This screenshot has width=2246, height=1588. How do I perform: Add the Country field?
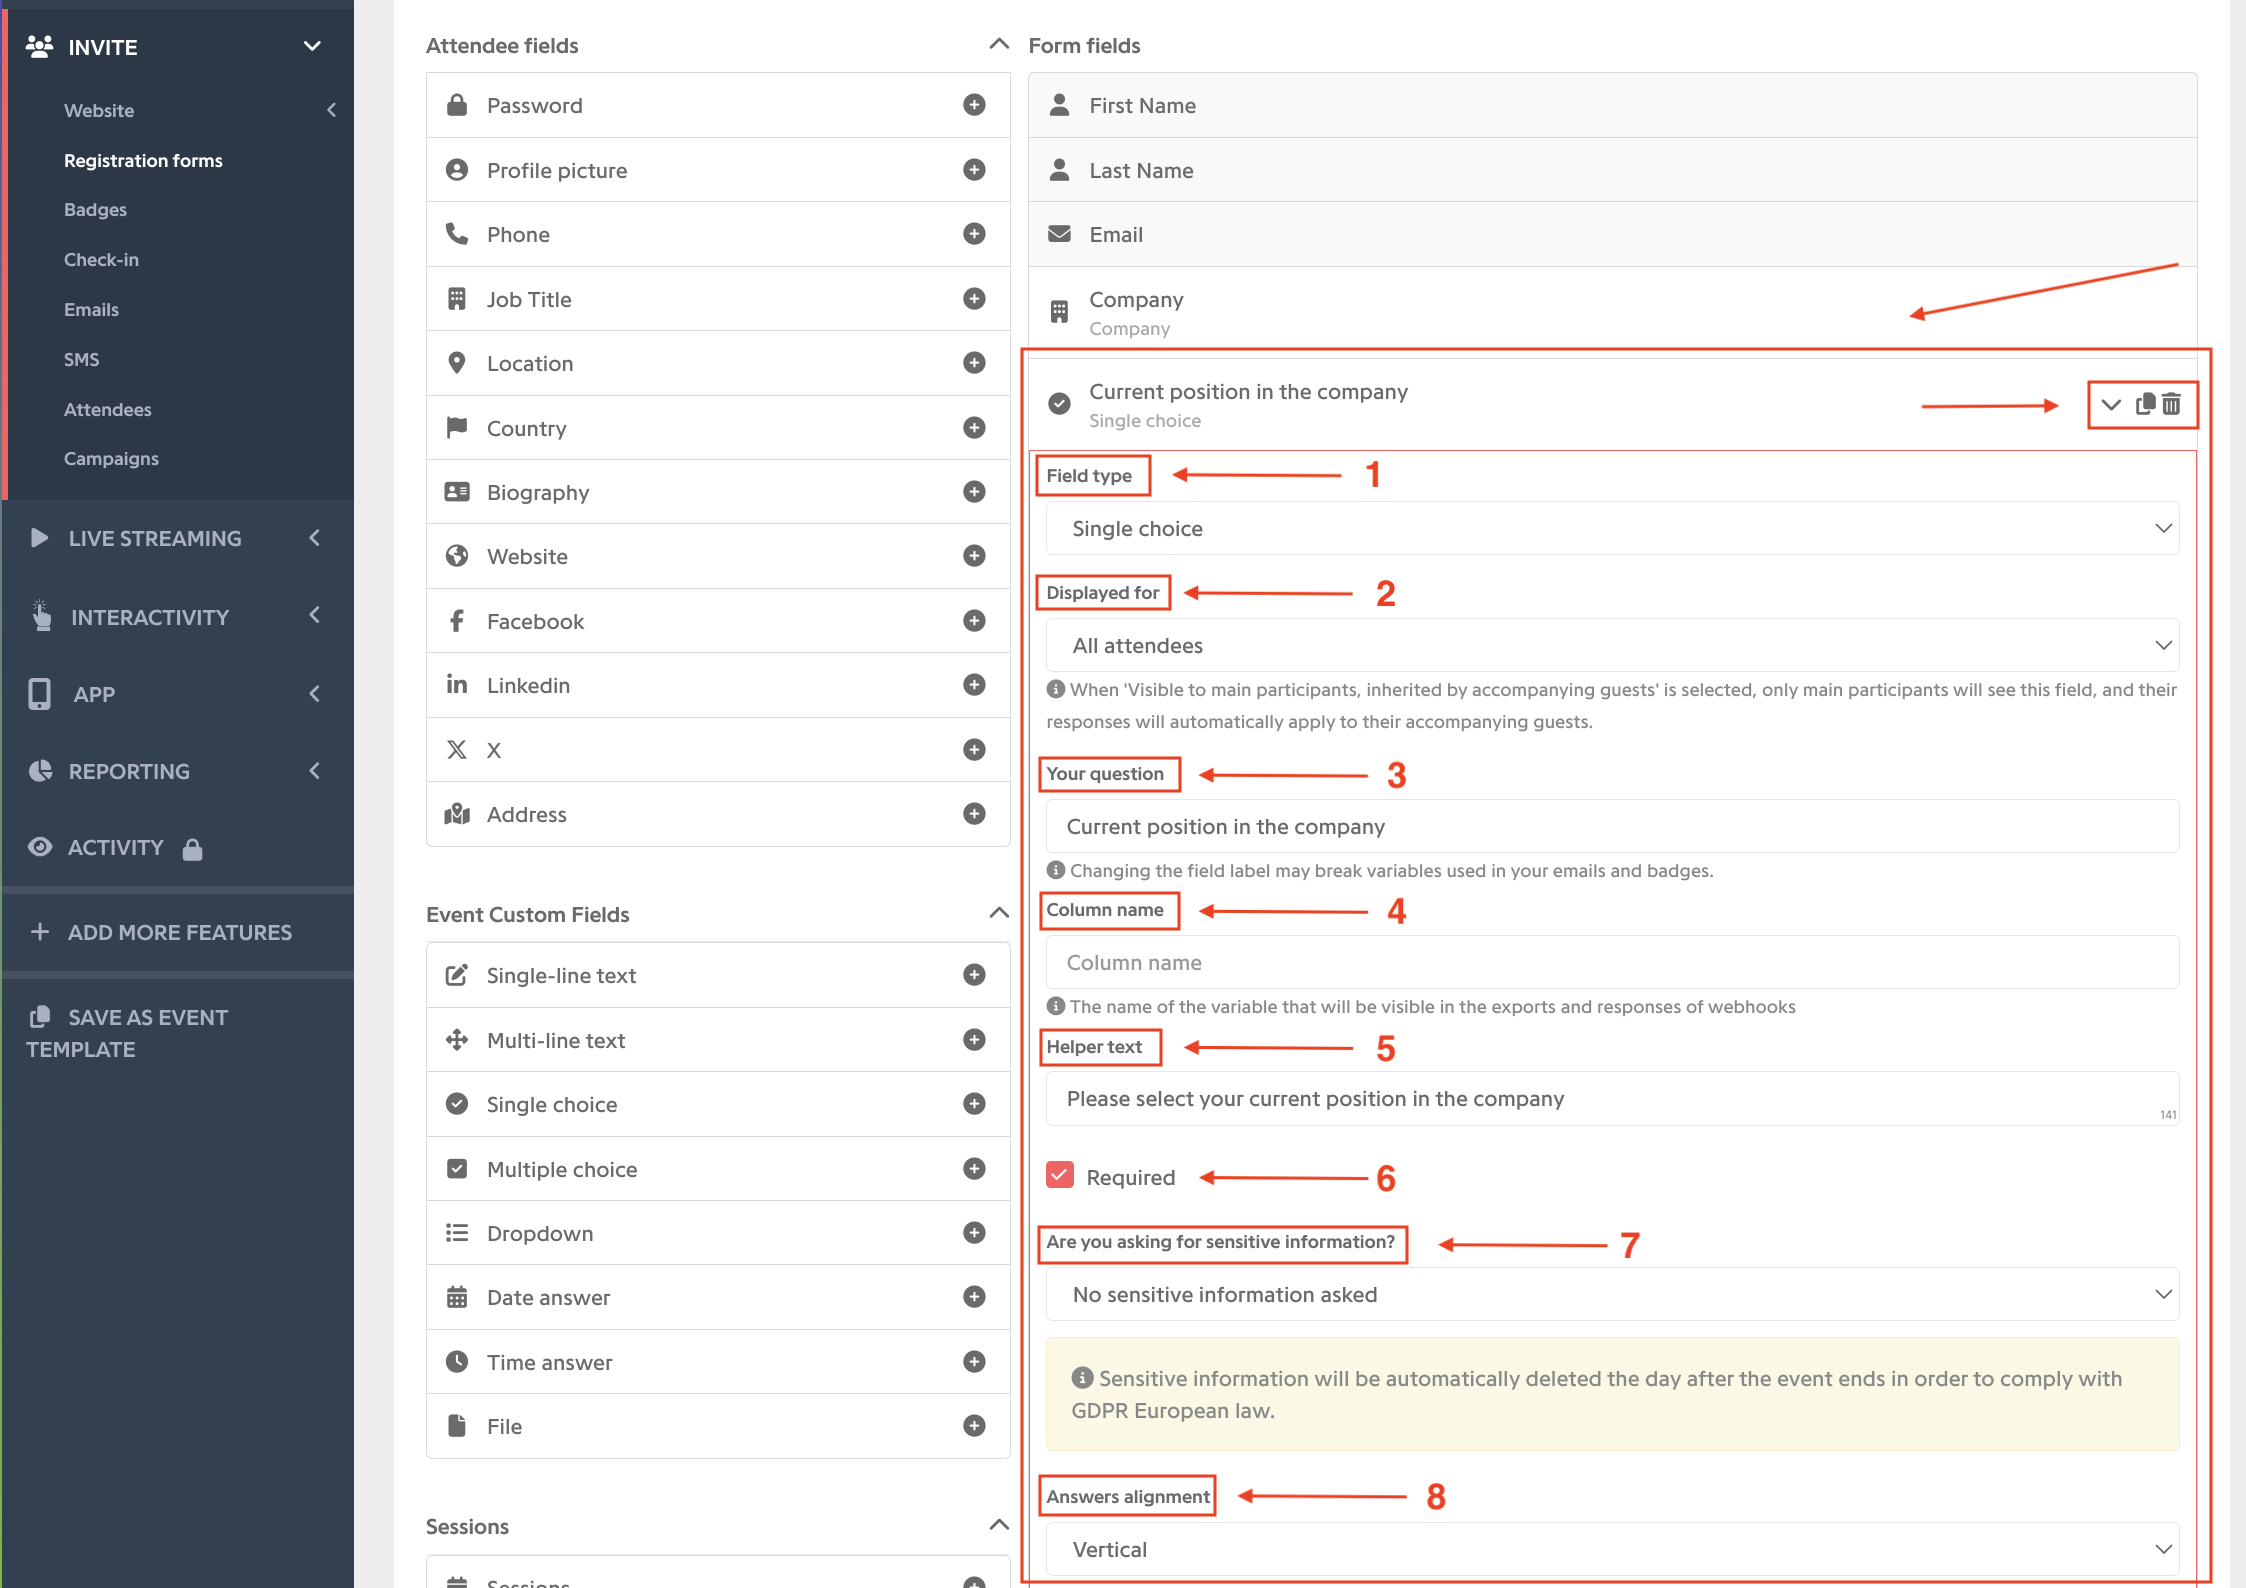[974, 428]
